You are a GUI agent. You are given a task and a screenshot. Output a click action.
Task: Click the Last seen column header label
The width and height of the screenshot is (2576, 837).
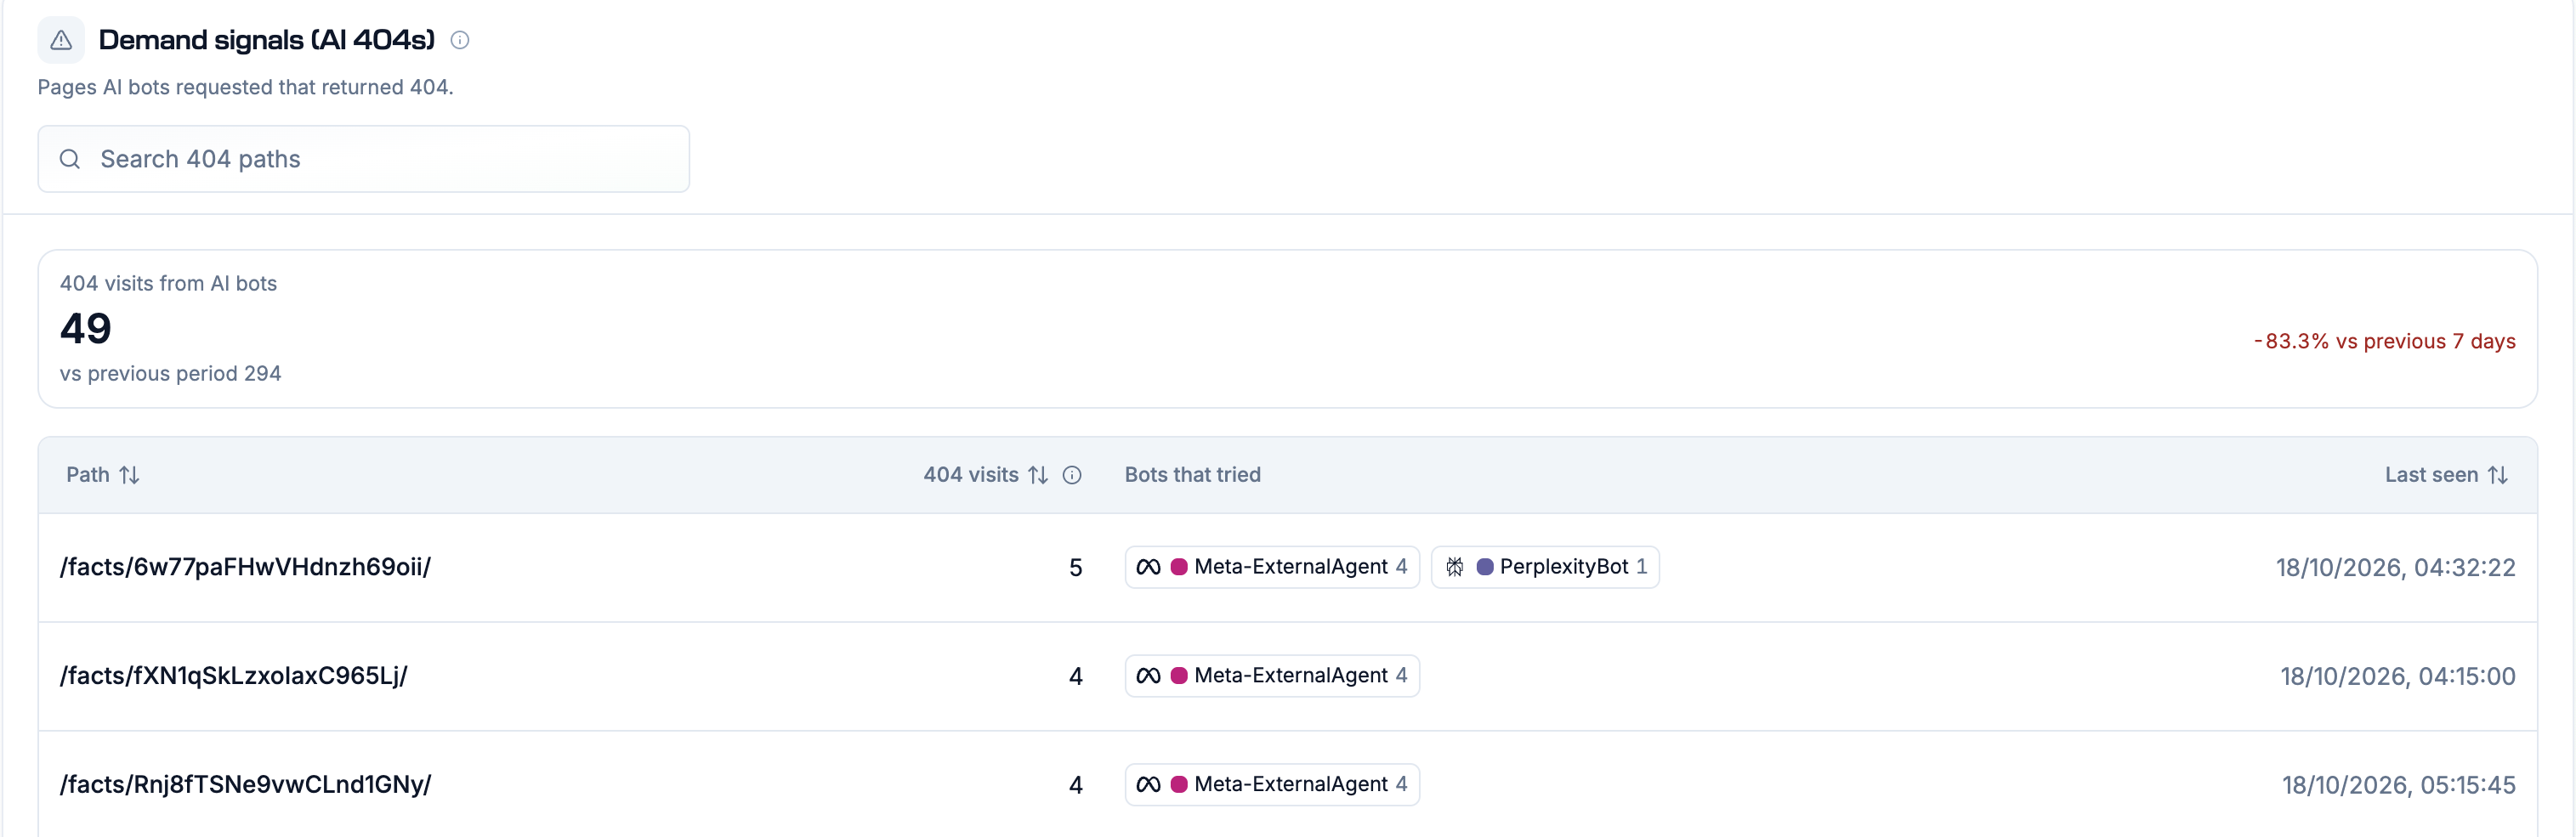2431,475
